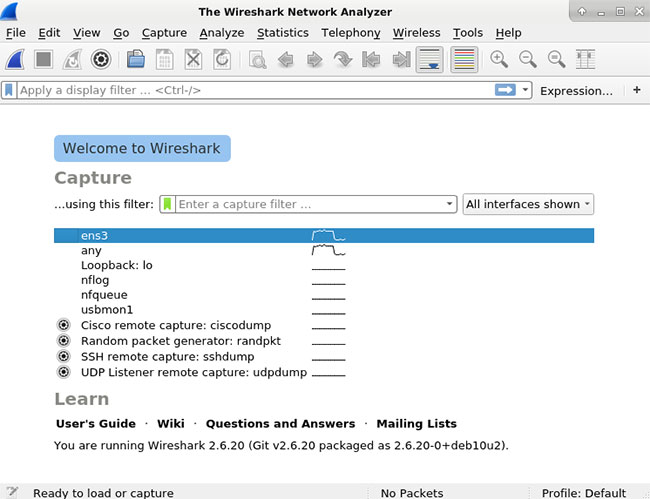Image resolution: width=650 pixels, height=499 pixels.
Task: Open the Capture menu
Action: click(x=164, y=33)
